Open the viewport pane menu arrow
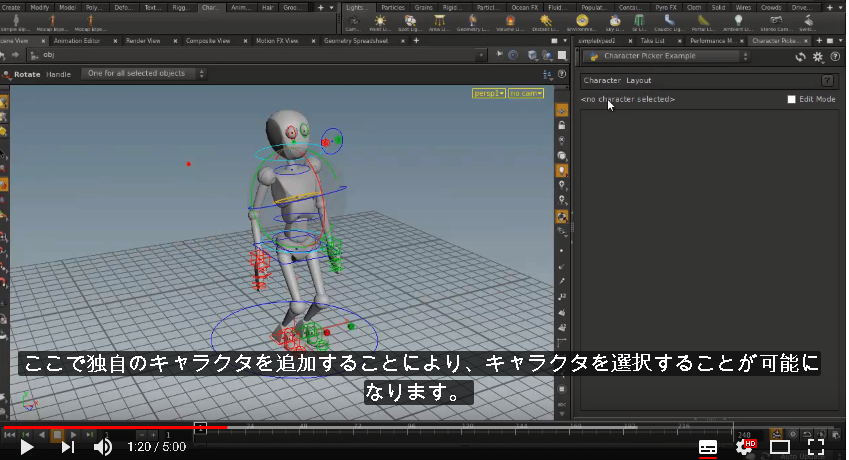Screen dimensions: 849x460 coord(565,41)
